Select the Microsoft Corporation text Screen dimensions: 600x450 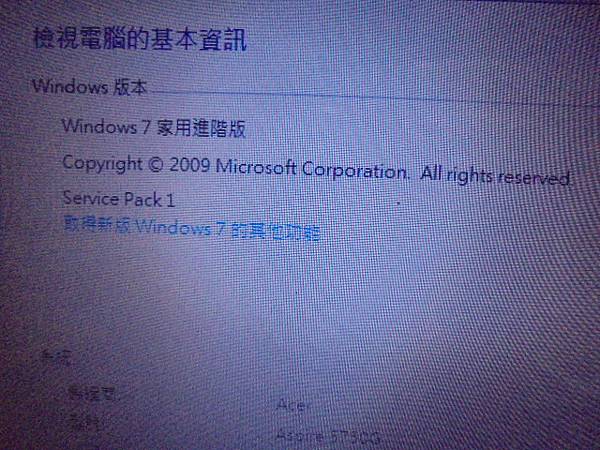(x=312, y=169)
